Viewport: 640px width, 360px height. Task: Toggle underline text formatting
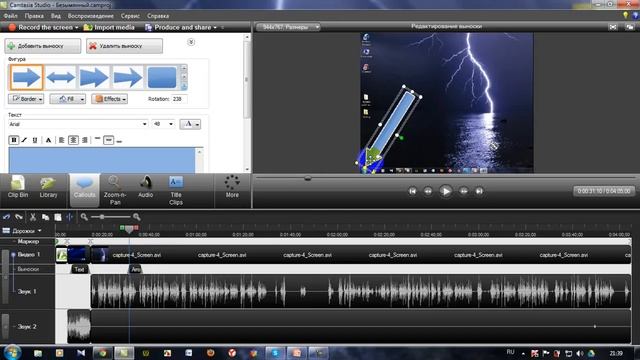[x=35, y=140]
